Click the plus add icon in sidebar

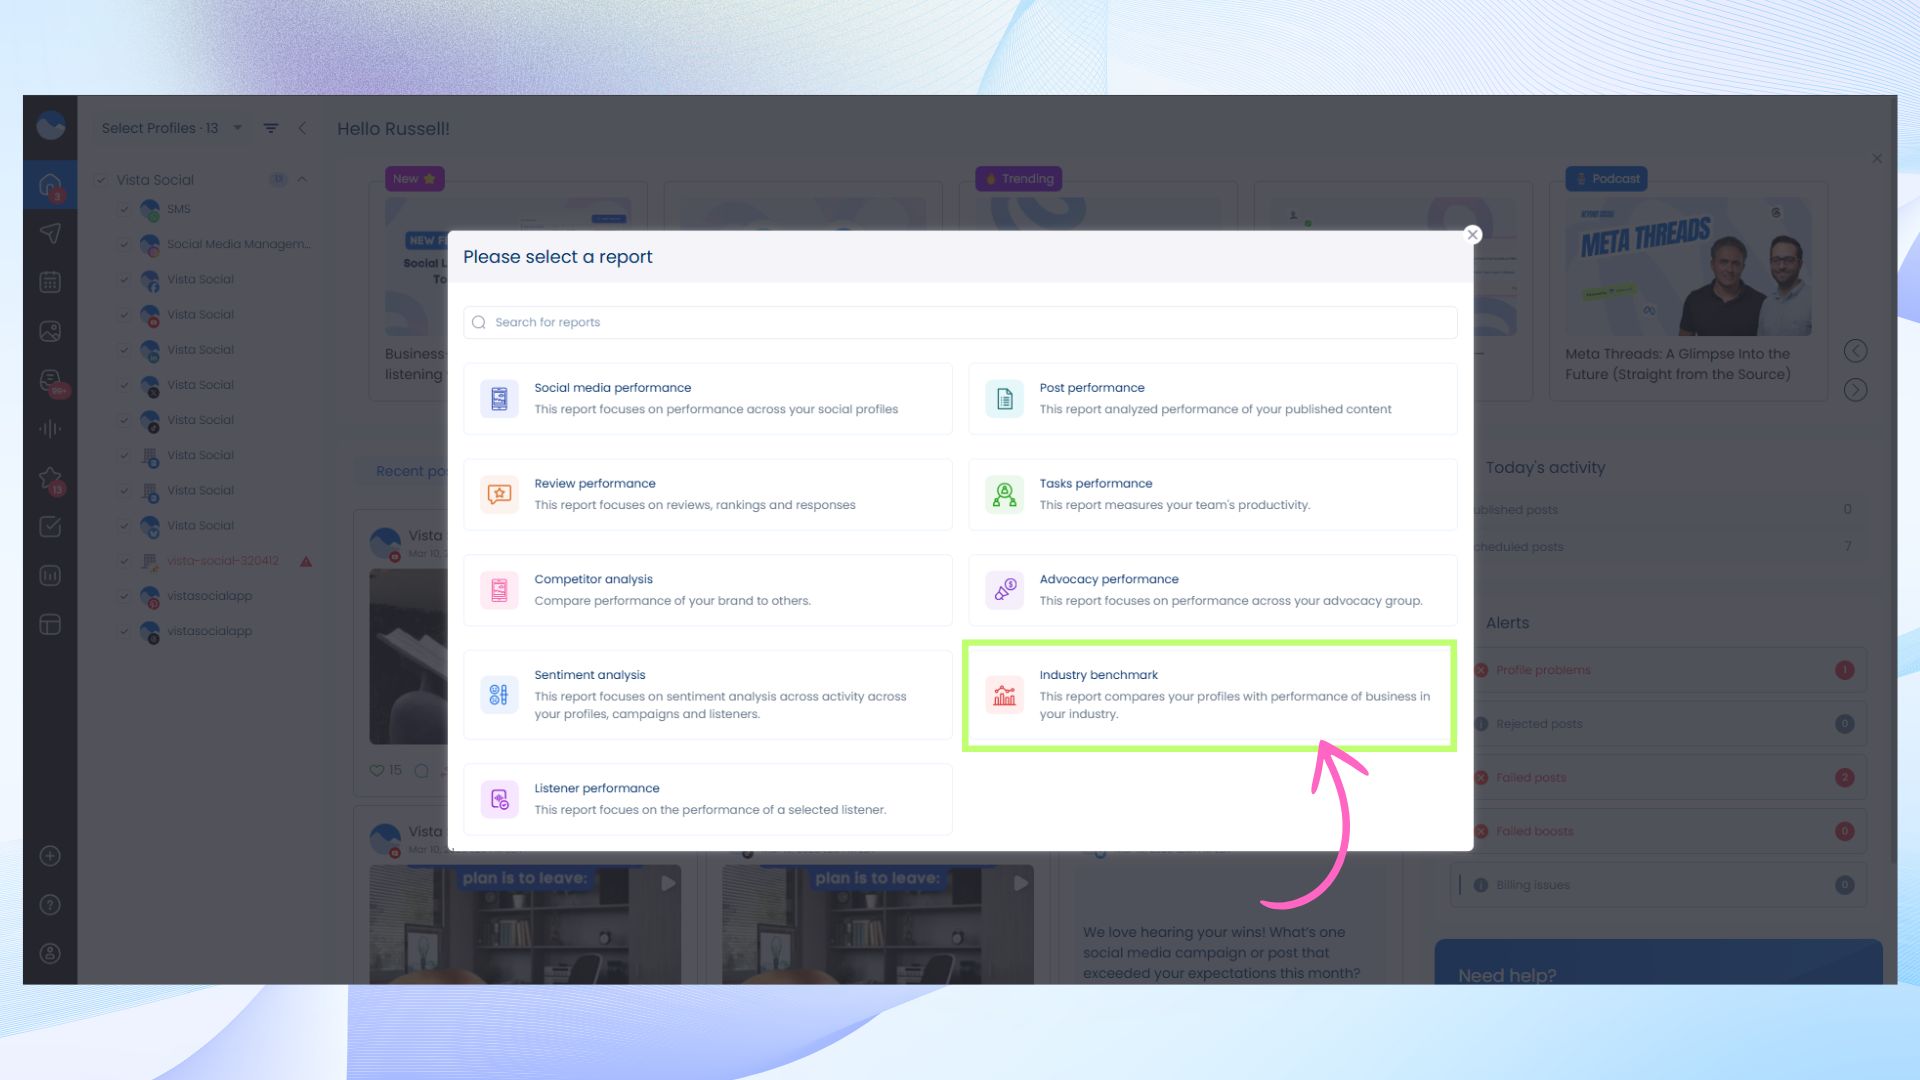coord(50,856)
